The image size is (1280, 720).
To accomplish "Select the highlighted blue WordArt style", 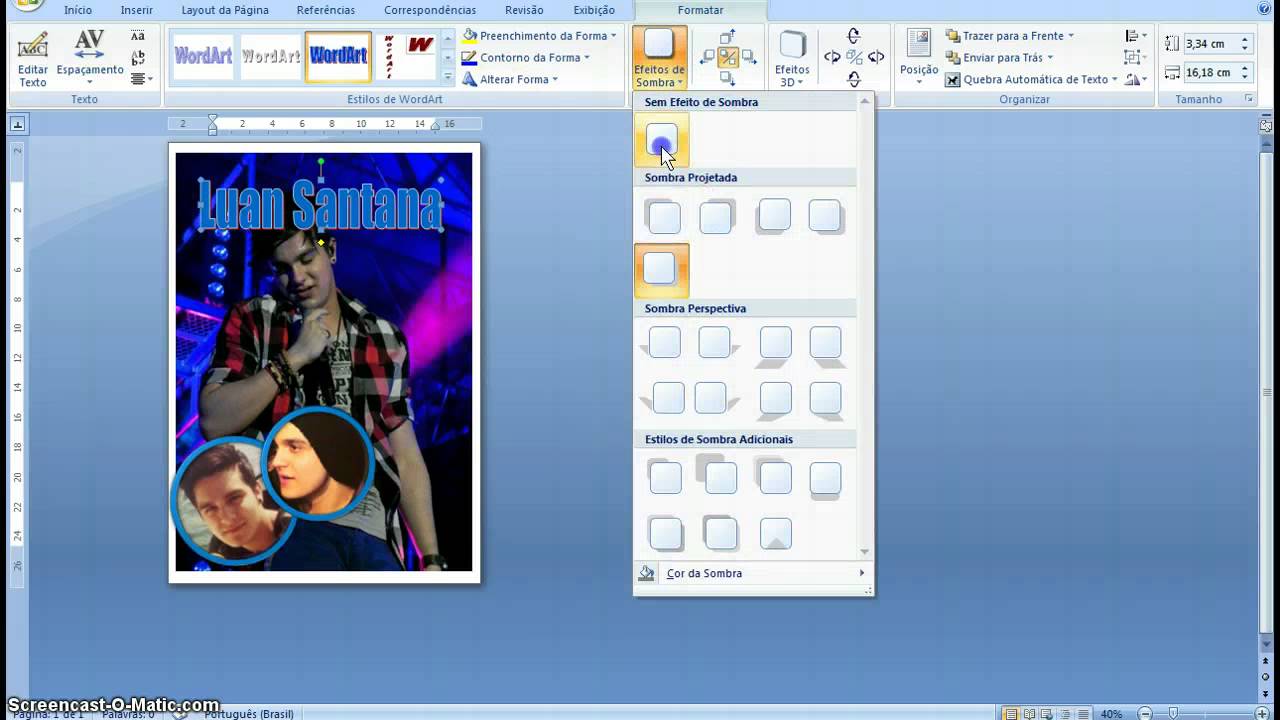I will 338,57.
